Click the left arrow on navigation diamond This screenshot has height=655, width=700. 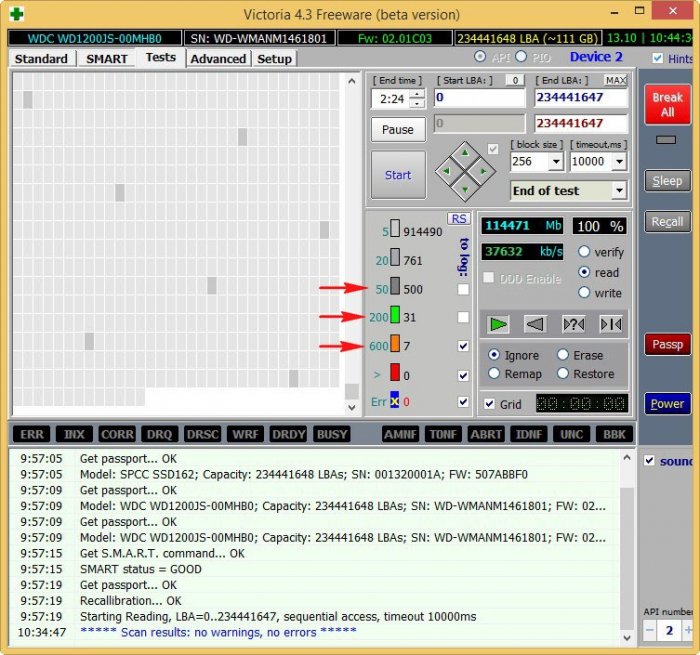coord(446,171)
